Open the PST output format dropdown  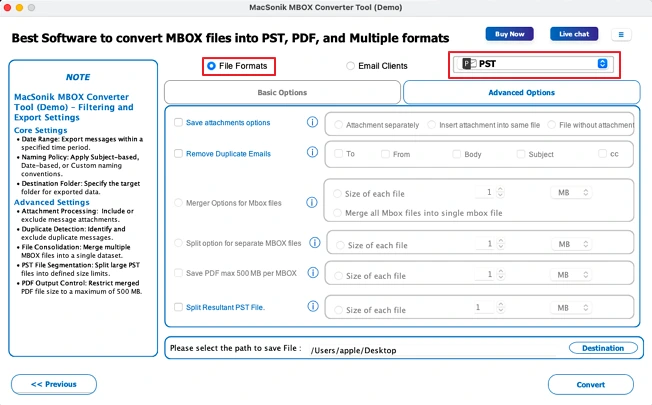[533, 64]
